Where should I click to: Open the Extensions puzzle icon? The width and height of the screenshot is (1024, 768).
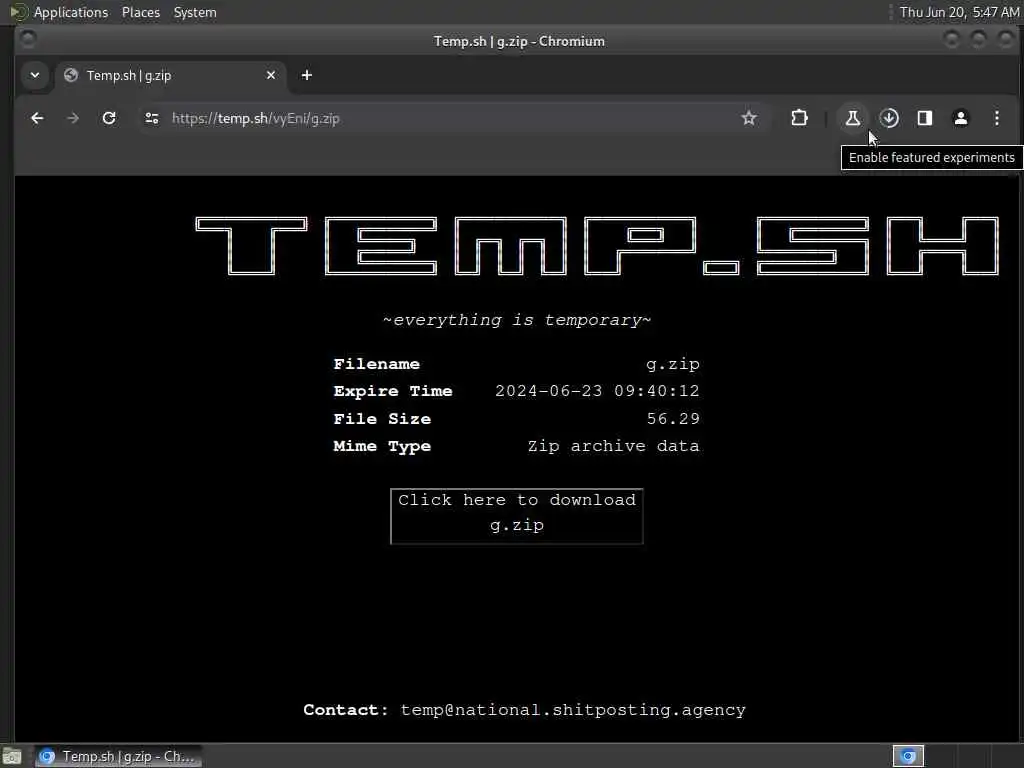tap(799, 118)
